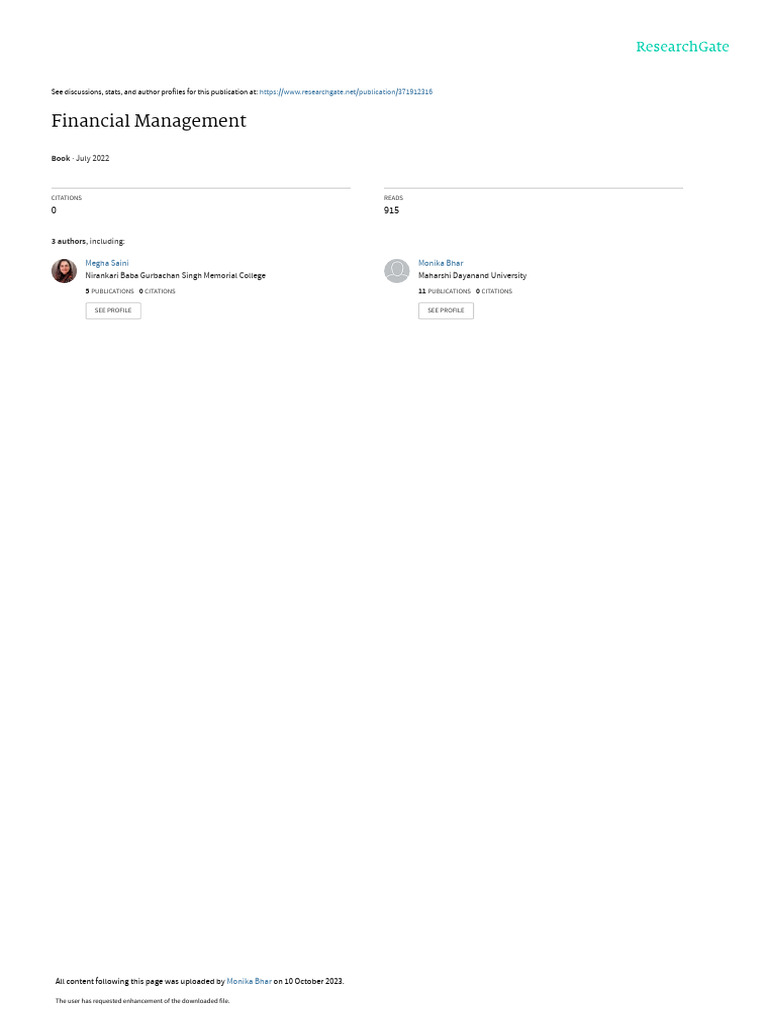This screenshot has width=768, height=1024.
Task: Click Nirankari Baba Gurbachan Singh Memorial College text
Action: click(x=176, y=276)
